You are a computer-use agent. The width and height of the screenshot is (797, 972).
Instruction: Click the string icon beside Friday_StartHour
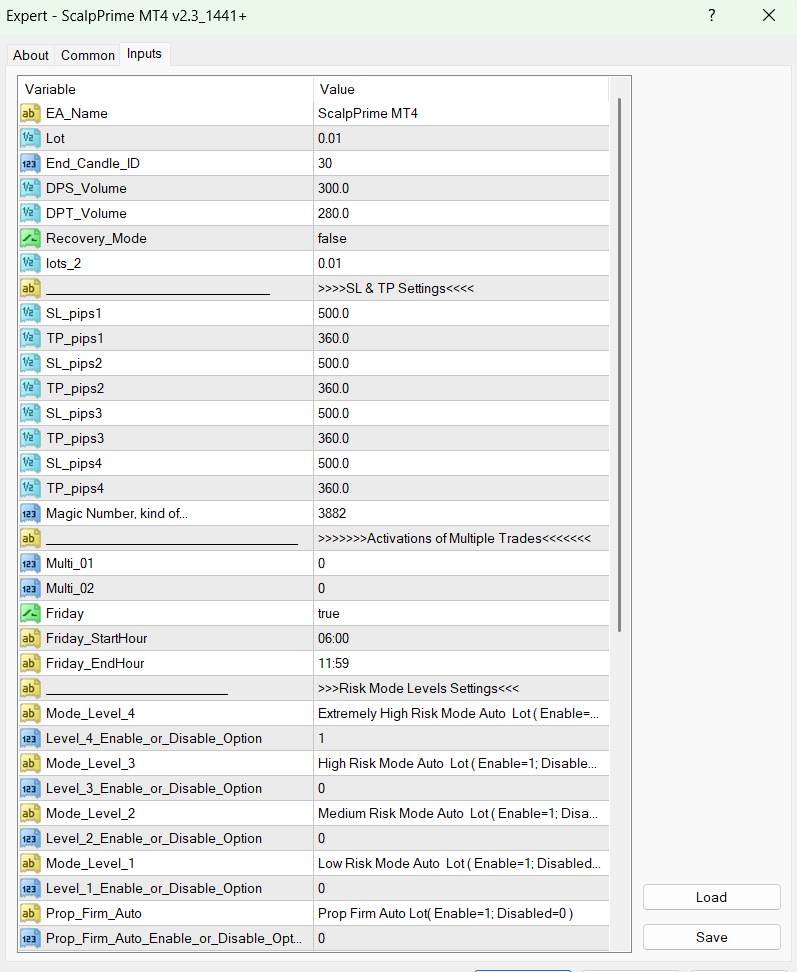(30, 638)
